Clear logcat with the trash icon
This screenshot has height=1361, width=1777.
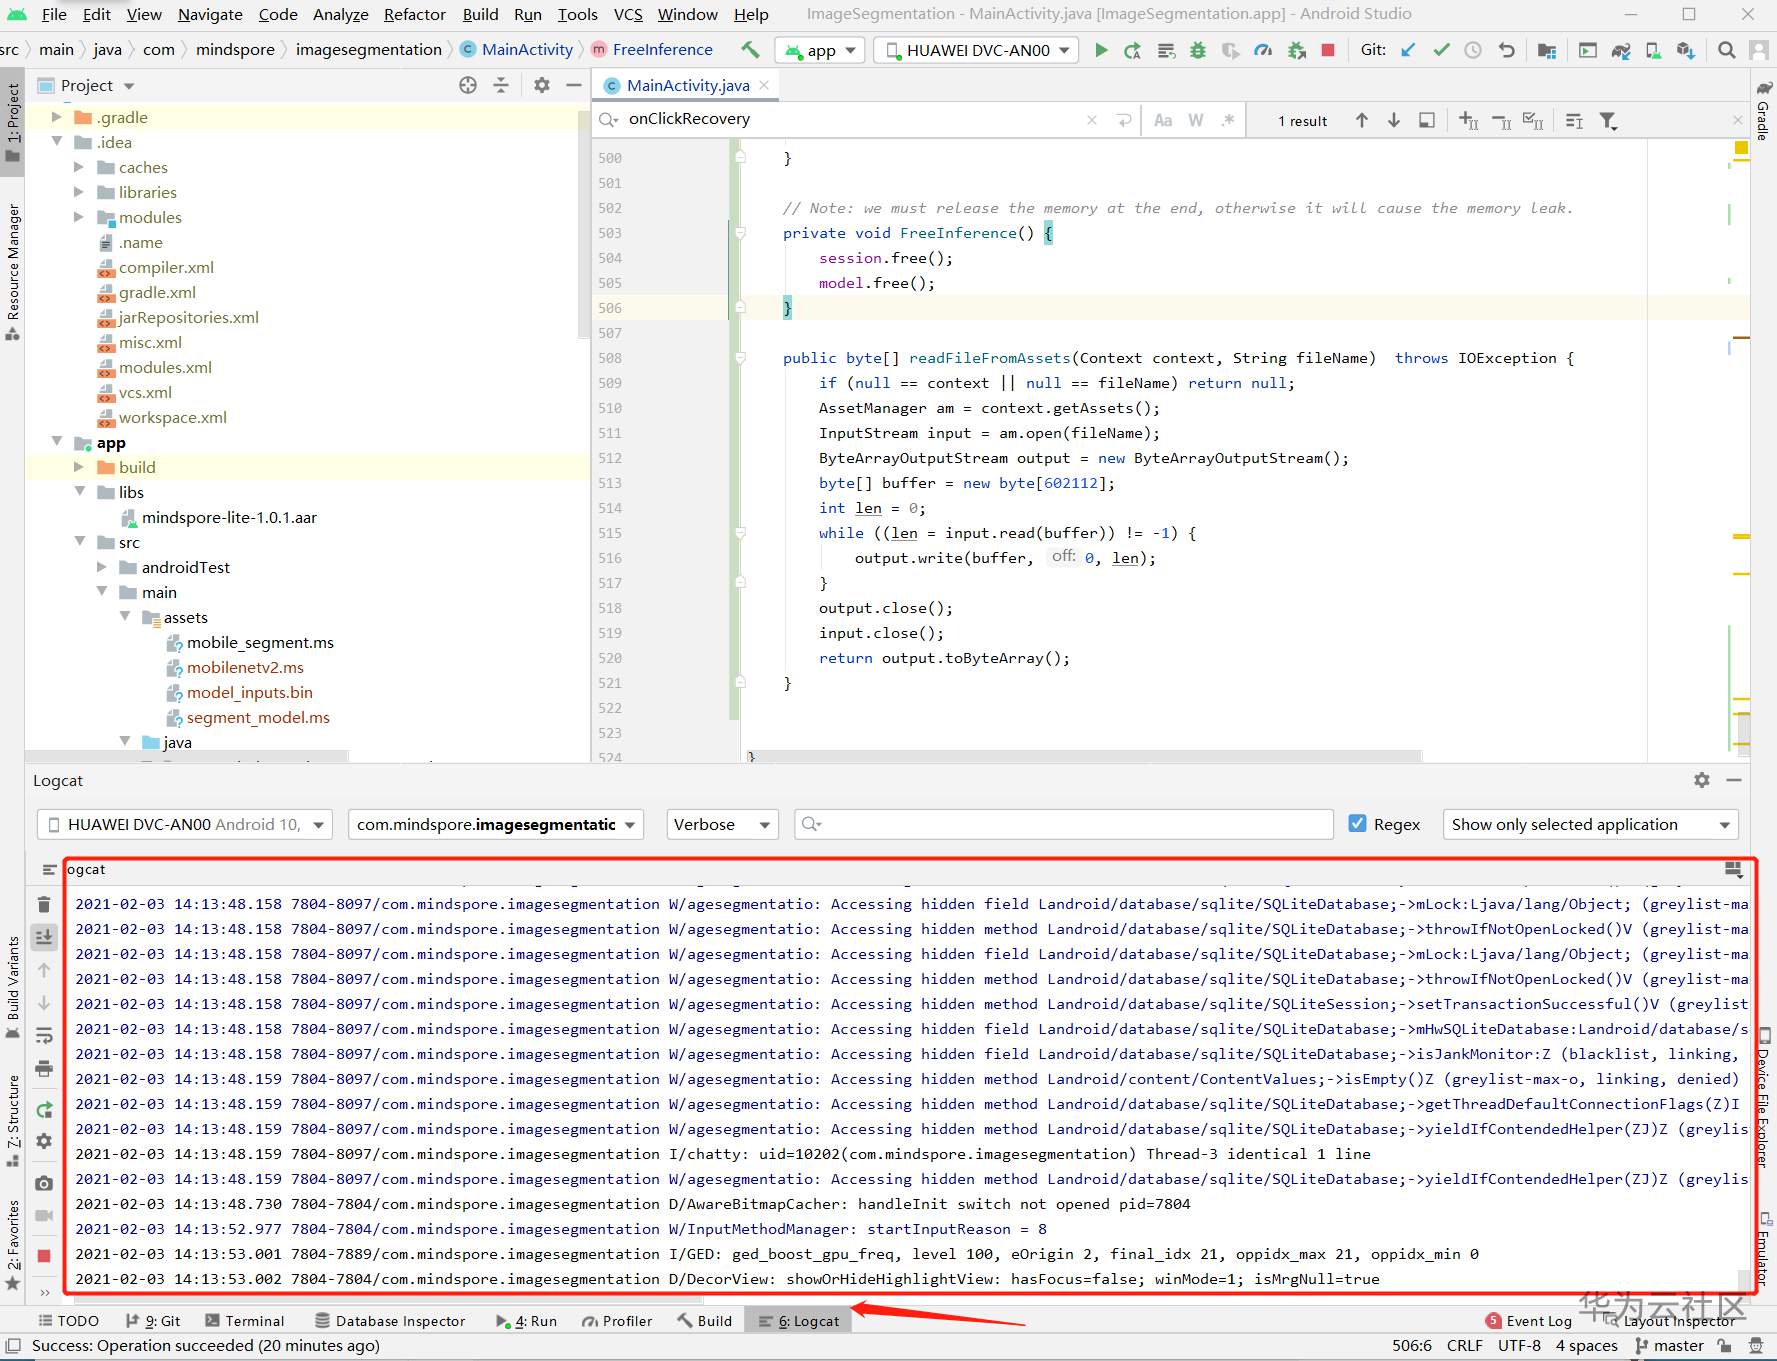coord(44,904)
